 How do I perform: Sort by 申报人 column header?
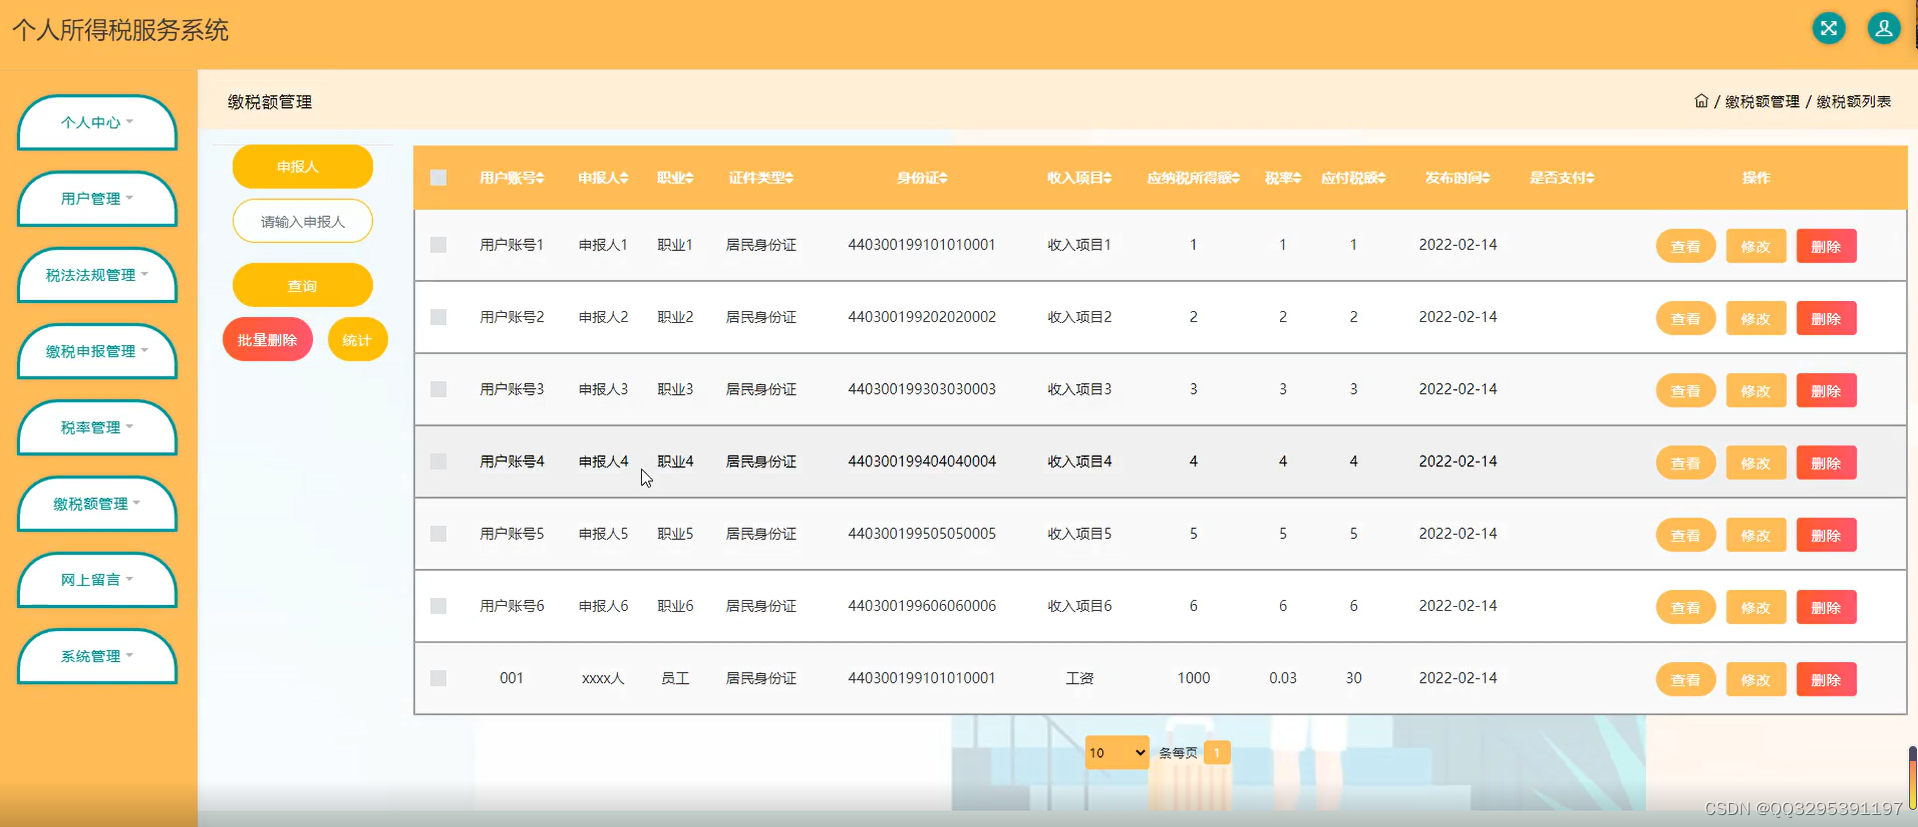pyautogui.click(x=603, y=178)
